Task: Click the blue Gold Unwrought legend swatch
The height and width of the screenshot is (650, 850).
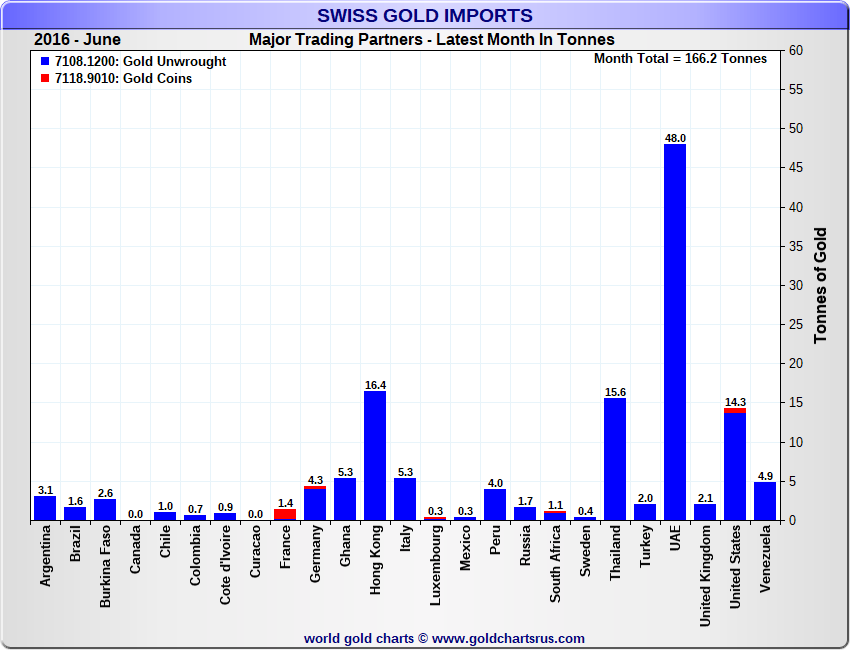Action: 45,62
